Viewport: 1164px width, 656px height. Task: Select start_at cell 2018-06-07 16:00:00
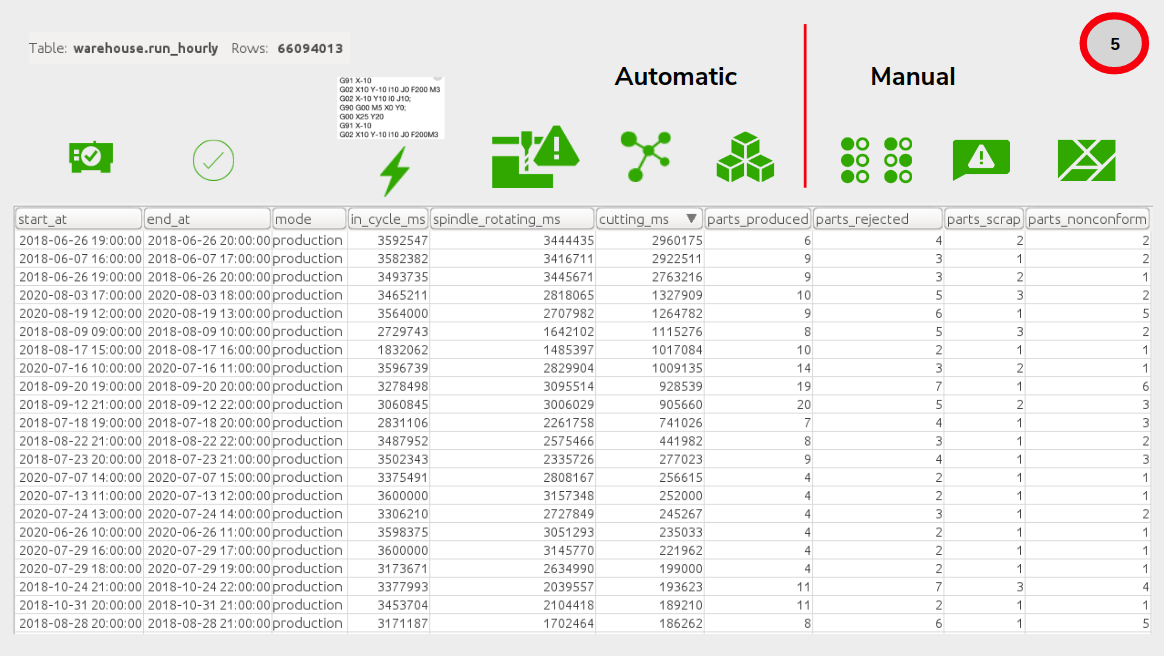pyautogui.click(x=79, y=258)
